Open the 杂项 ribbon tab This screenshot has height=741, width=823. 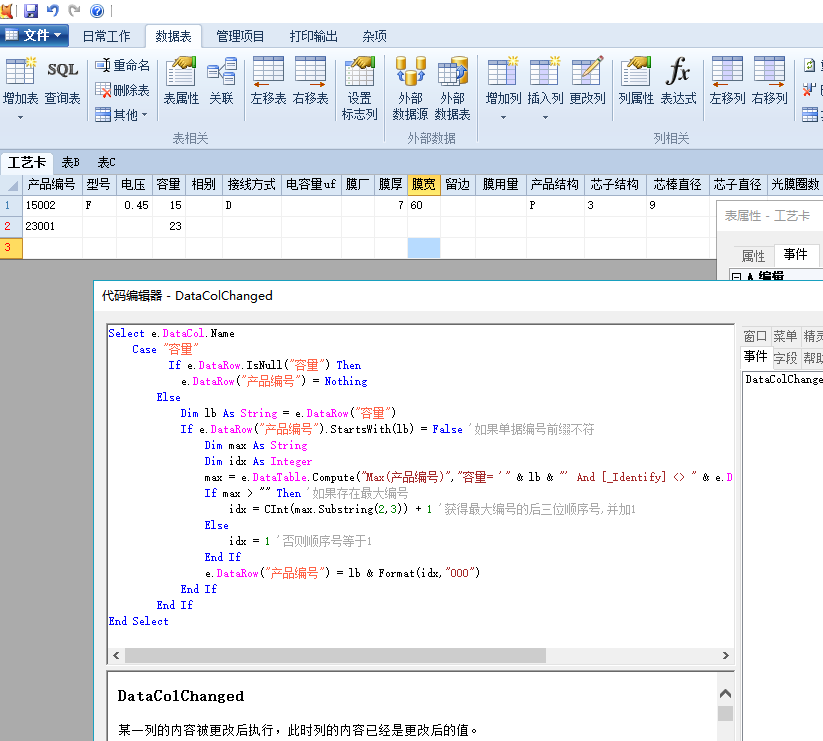point(374,36)
